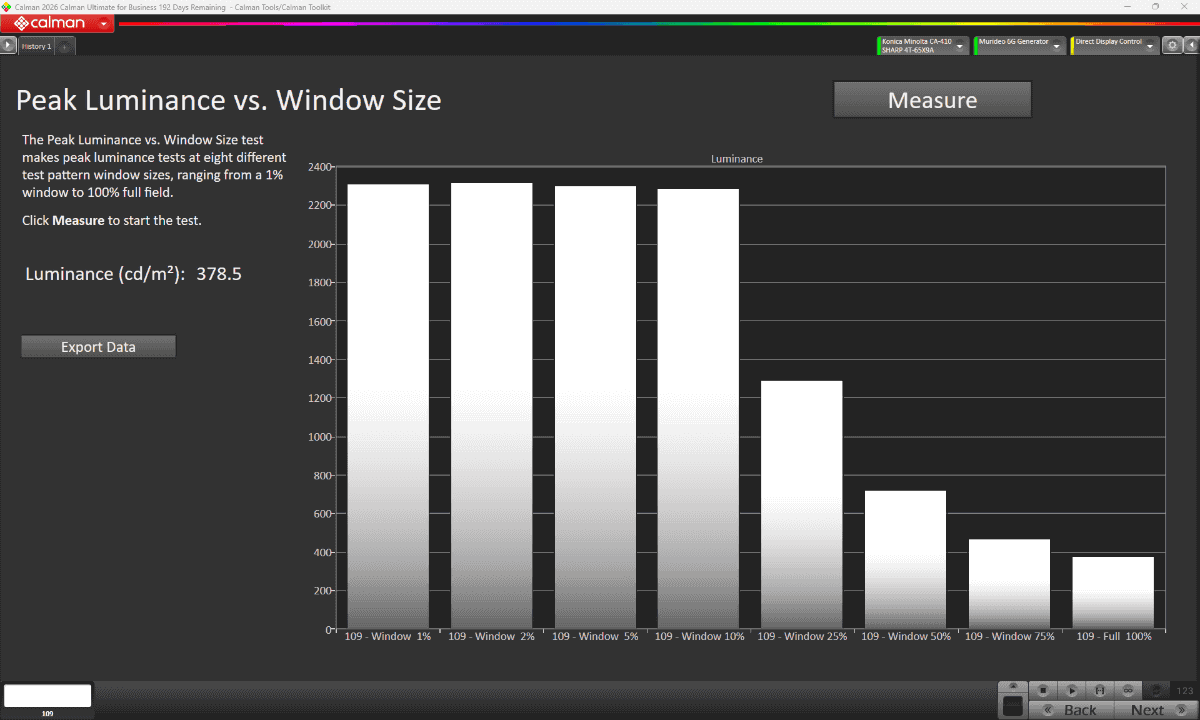Viewport: 1200px width, 720px height.
Task: Click the Export Data button
Action: [98, 347]
